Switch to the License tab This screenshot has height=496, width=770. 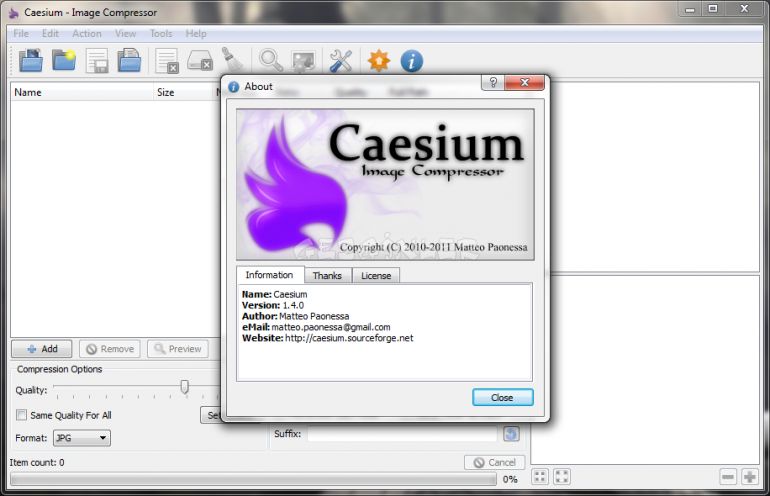click(x=376, y=276)
